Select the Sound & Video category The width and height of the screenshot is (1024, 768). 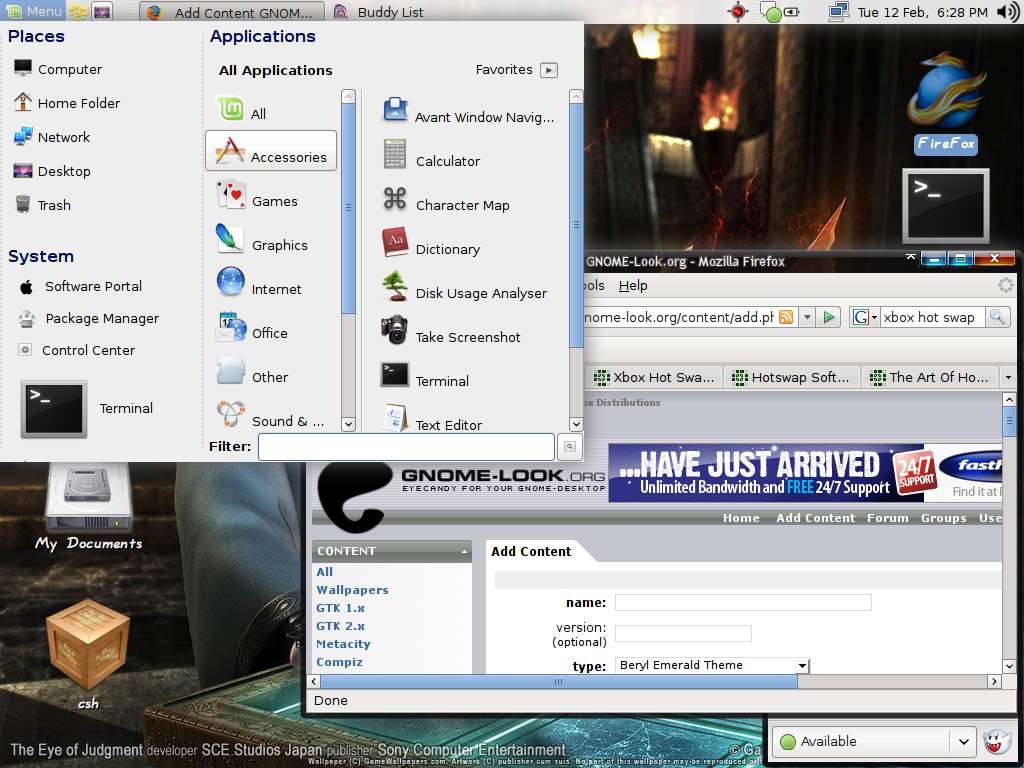pos(270,415)
